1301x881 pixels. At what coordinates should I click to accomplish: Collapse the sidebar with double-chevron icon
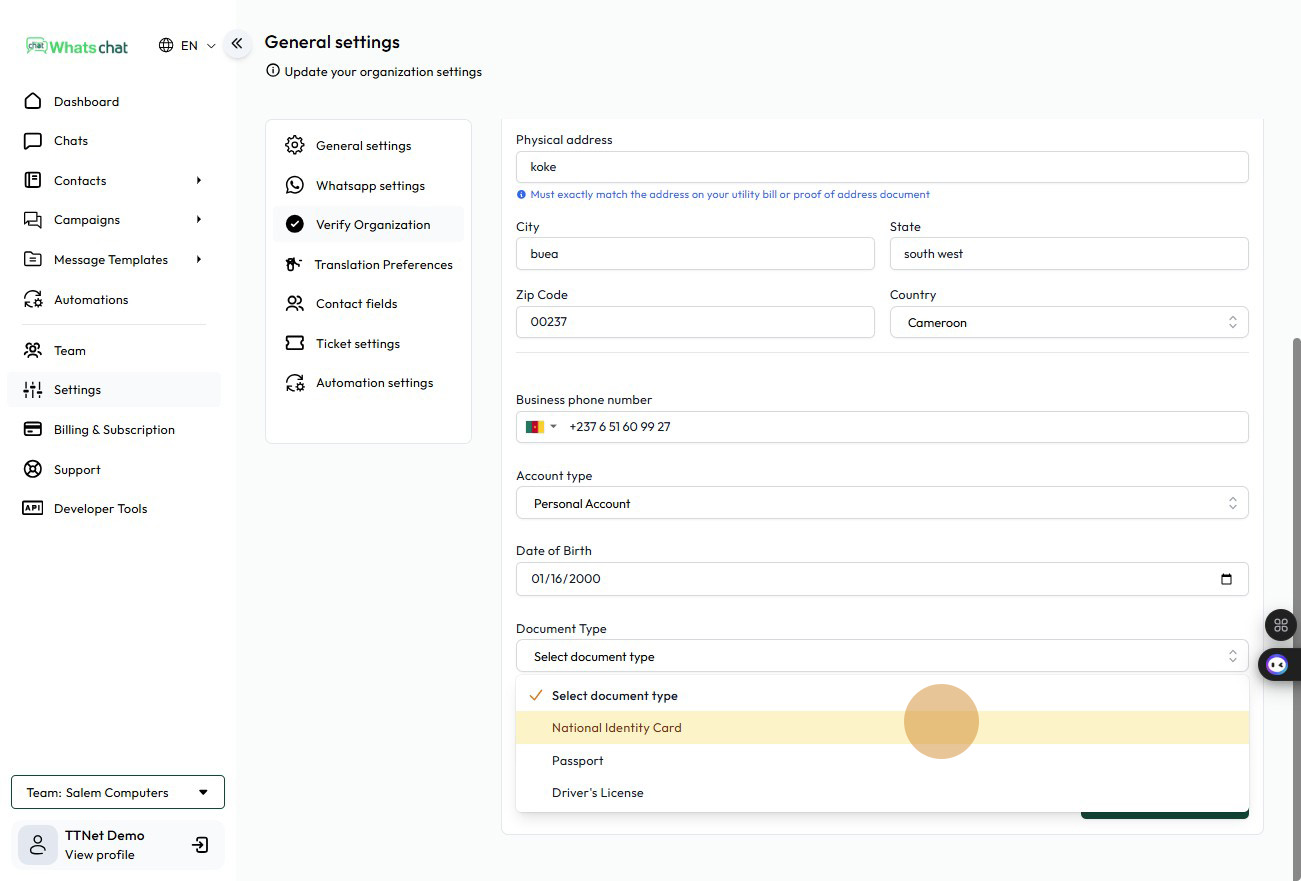click(x=237, y=44)
